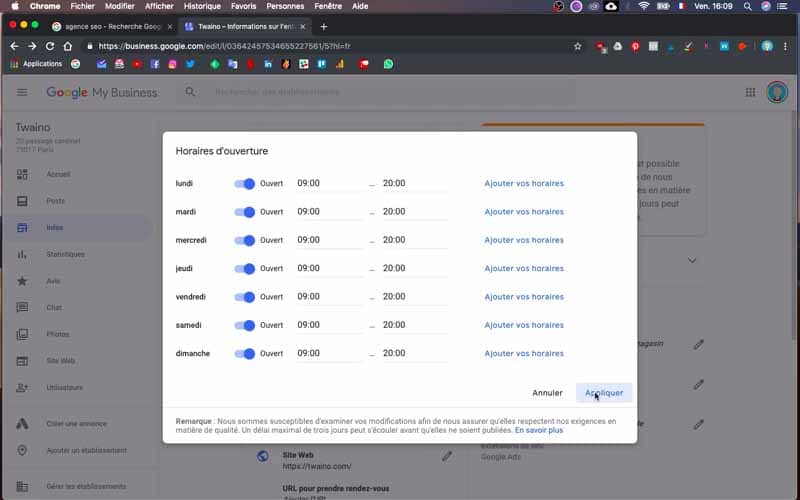Switch to the agence seo tab
This screenshot has height=500, width=800.
(x=112, y=27)
